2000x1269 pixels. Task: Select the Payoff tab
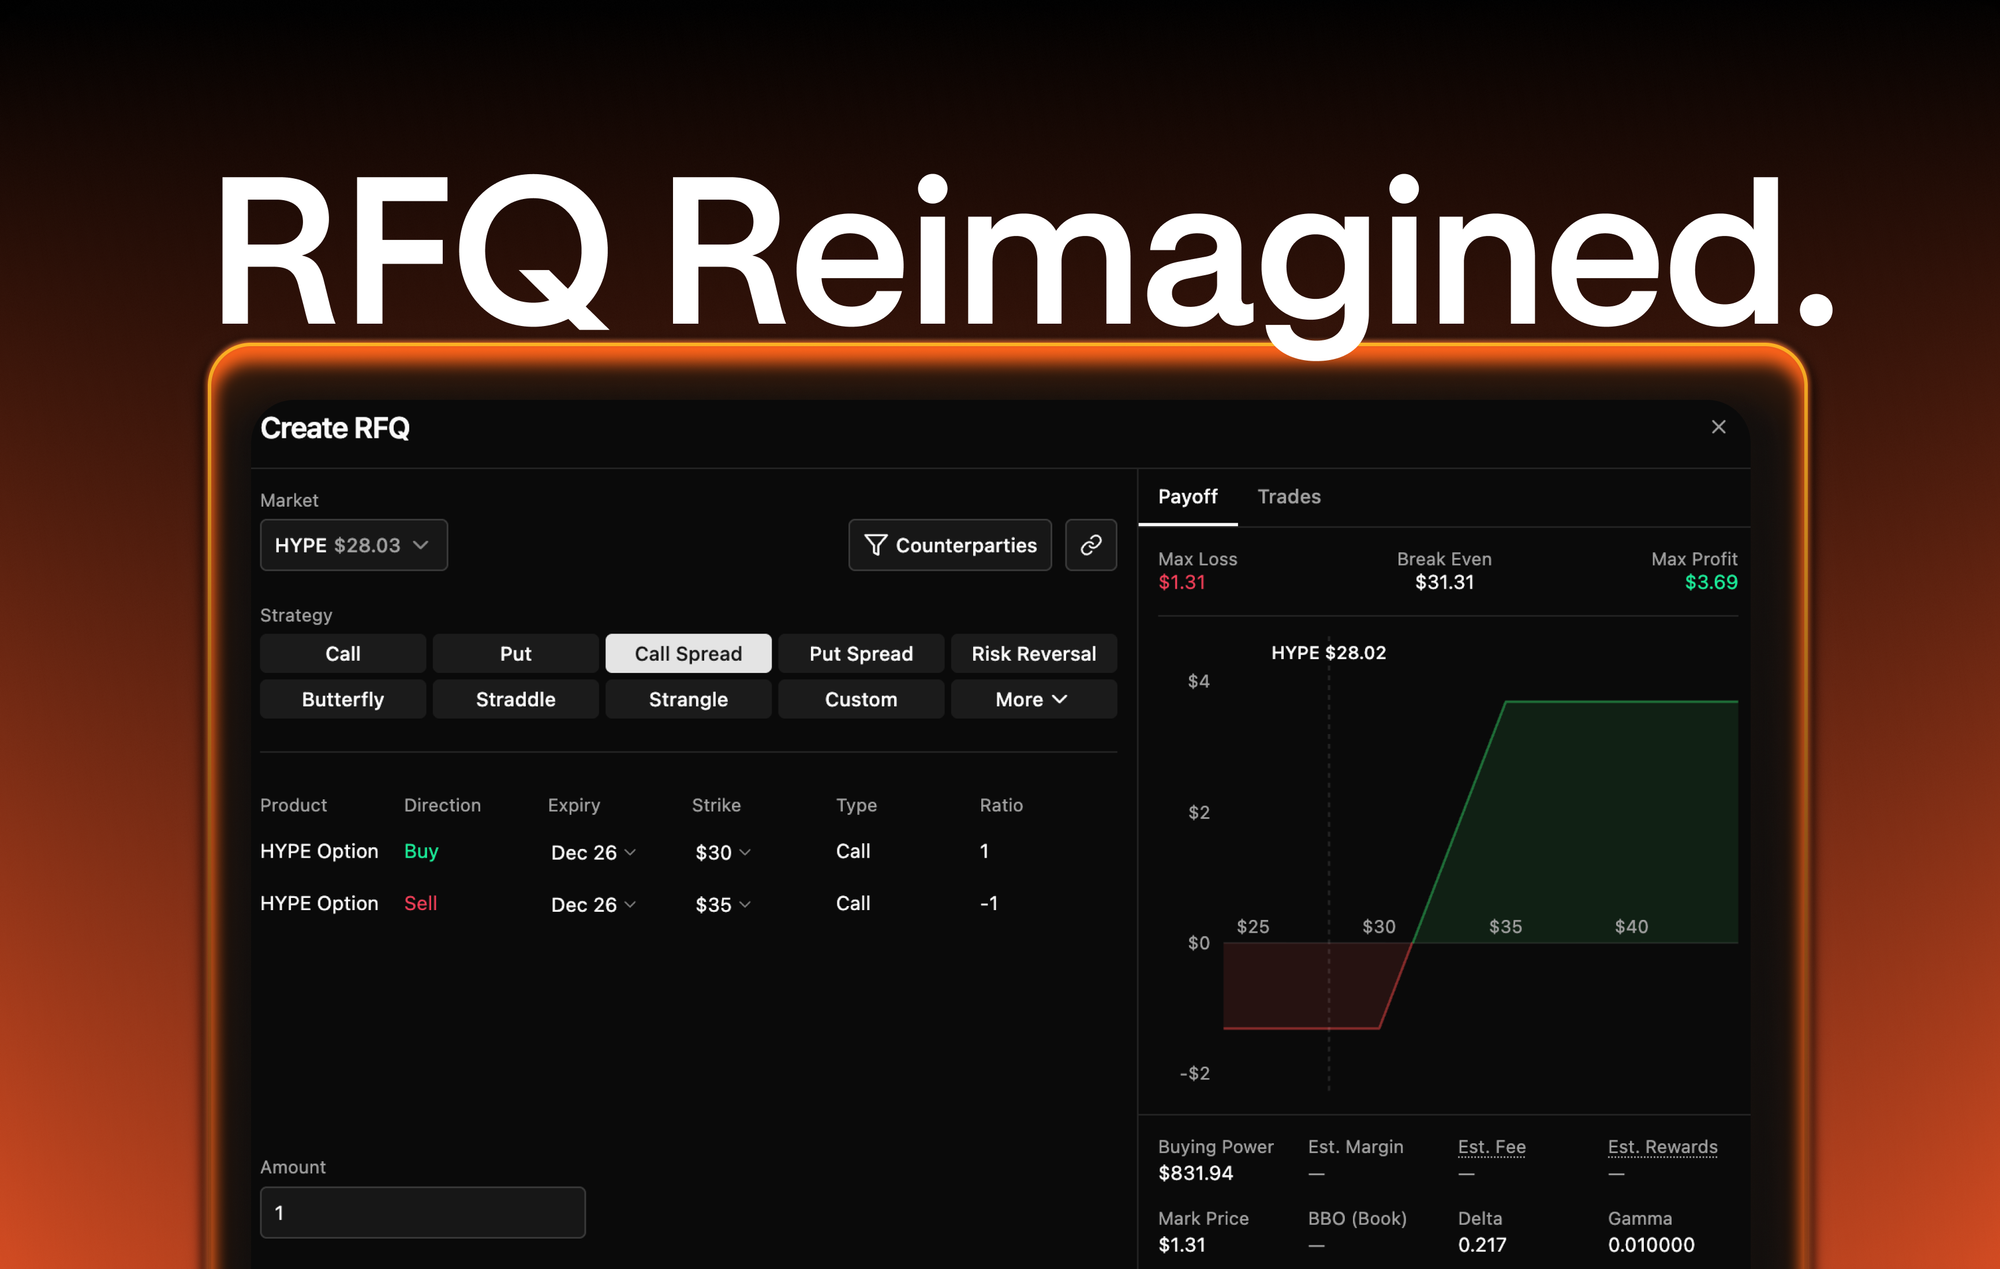(1188, 496)
